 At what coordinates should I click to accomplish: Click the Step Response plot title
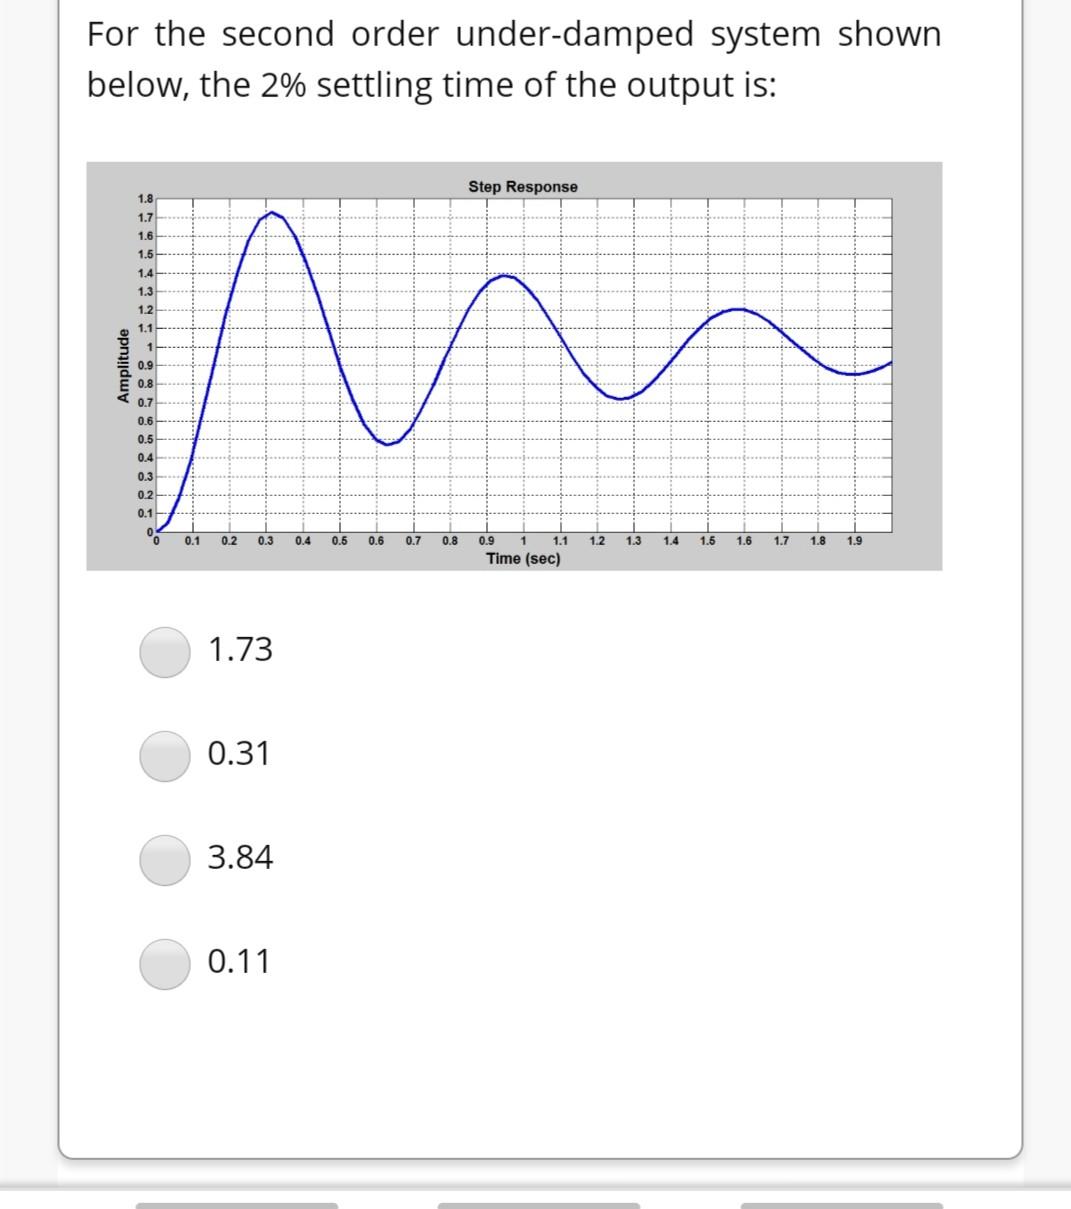[522, 186]
